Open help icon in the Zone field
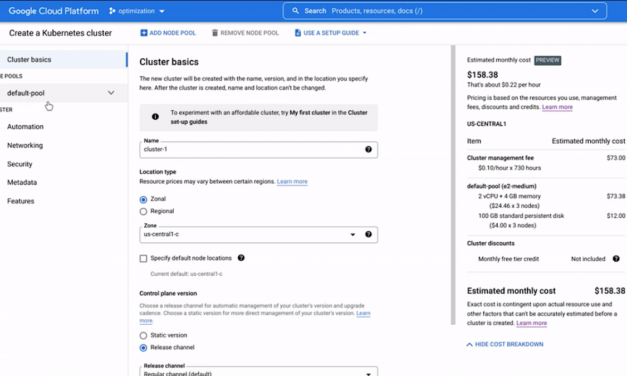 click(368, 234)
